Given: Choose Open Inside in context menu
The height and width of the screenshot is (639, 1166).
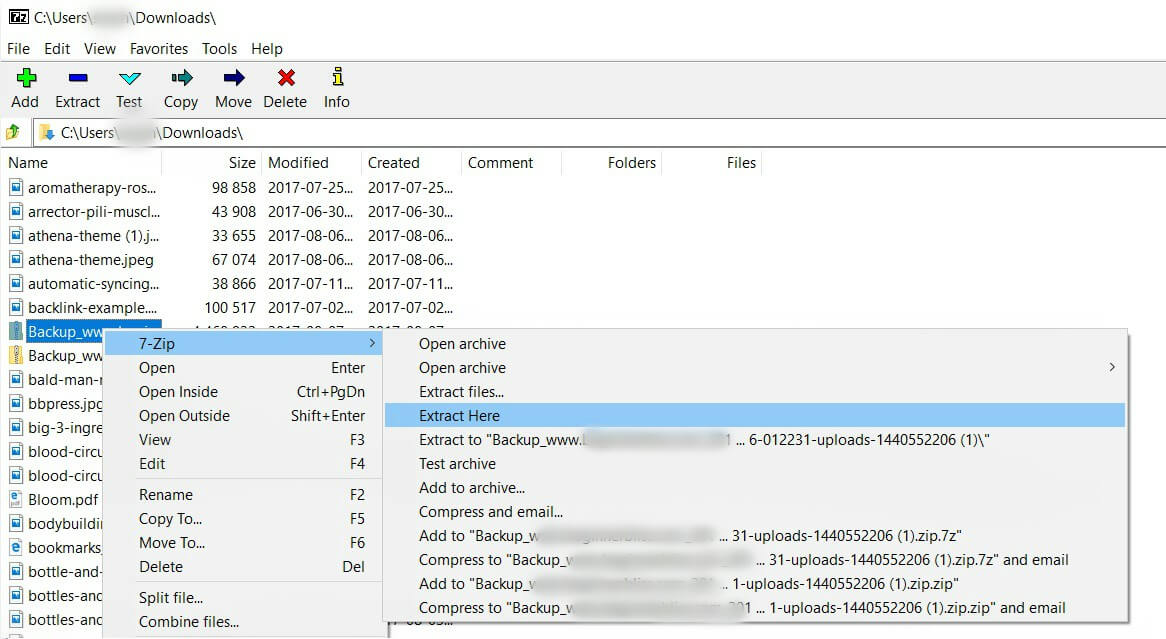Looking at the screenshot, I should click(x=243, y=391).
